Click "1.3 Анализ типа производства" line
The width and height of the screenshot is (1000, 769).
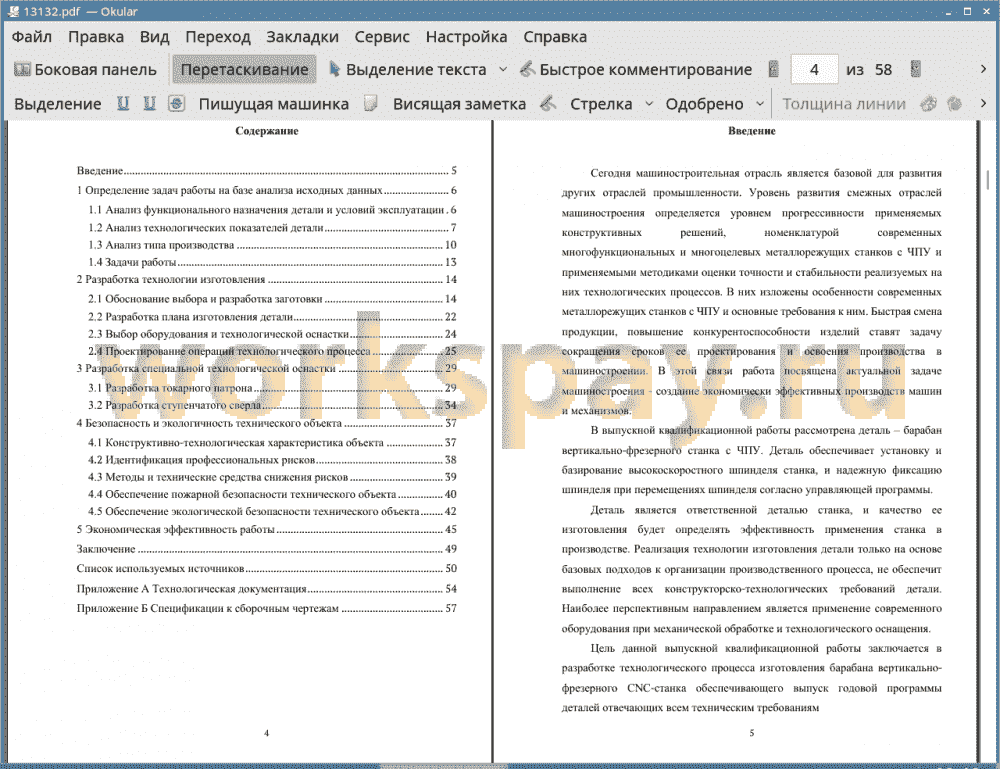tap(272, 245)
